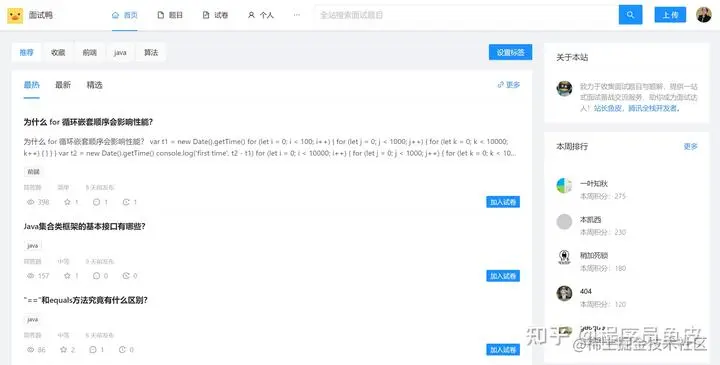This screenshot has height=365, width=720.
Task: Open question 为什么 for 循环嵌套顺序会影响性能?
Action: 88,122
